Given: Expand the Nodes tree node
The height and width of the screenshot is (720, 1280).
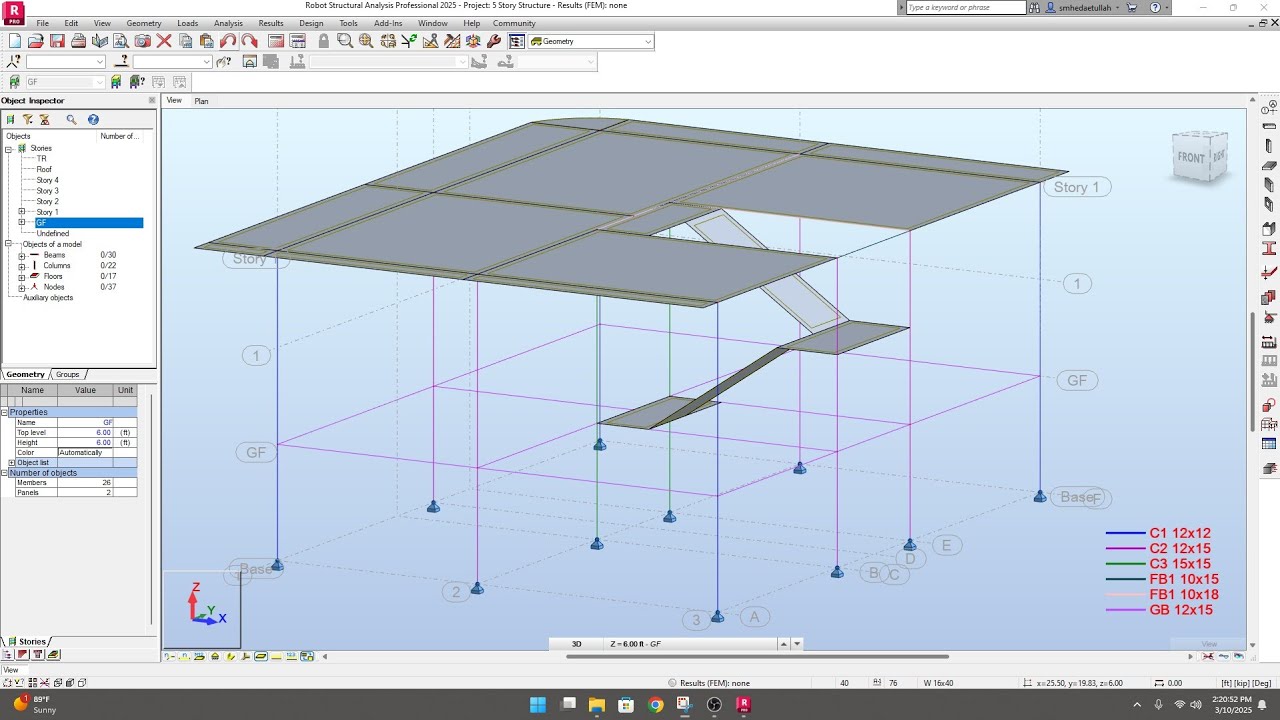Looking at the screenshot, I should tap(22, 287).
